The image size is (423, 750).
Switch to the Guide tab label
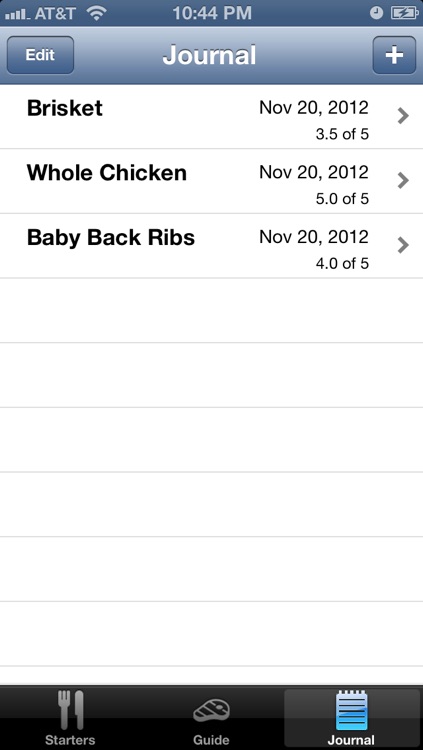tap(211, 739)
